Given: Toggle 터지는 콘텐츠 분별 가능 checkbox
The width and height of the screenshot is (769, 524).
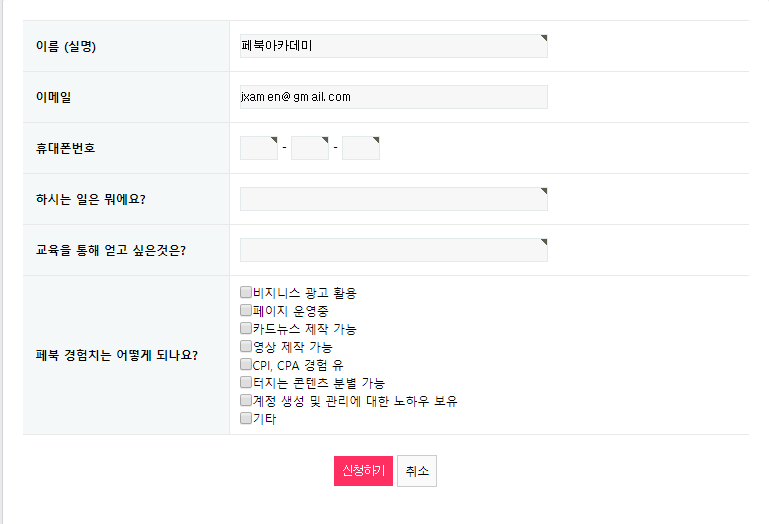Looking at the screenshot, I should pyautogui.click(x=246, y=383).
